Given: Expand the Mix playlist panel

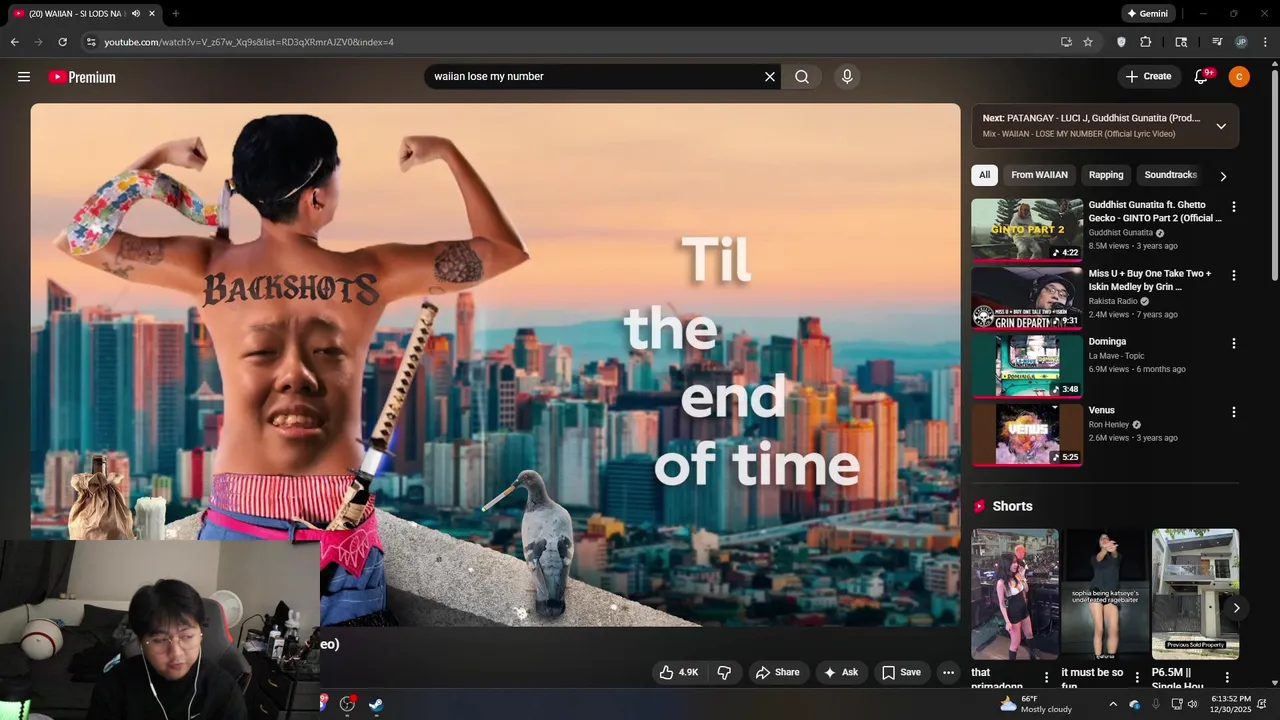Looking at the screenshot, I should point(1221,126).
